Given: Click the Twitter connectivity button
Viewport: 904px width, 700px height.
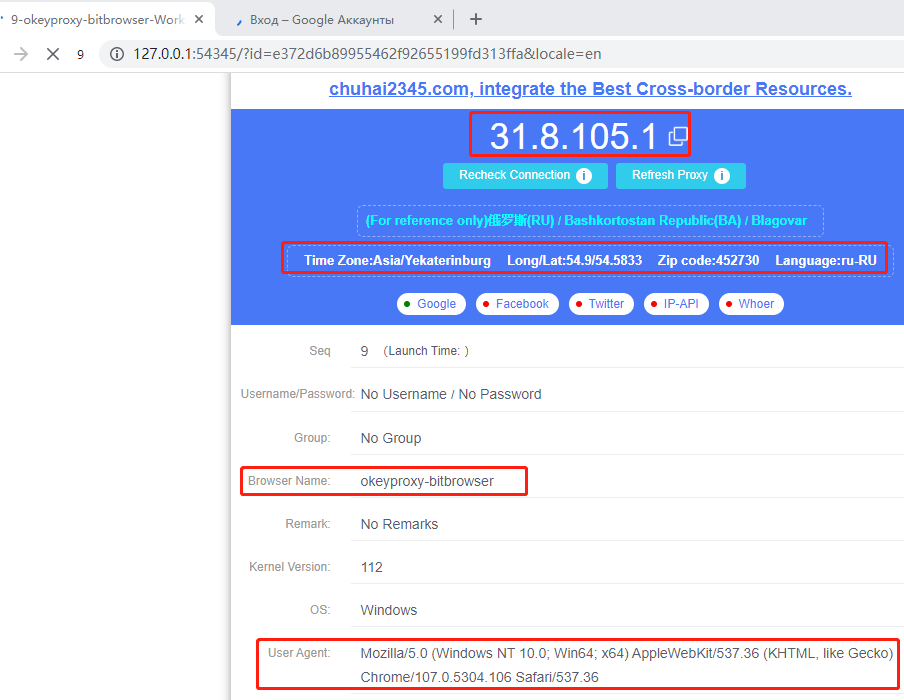Looking at the screenshot, I should click(x=601, y=304).
